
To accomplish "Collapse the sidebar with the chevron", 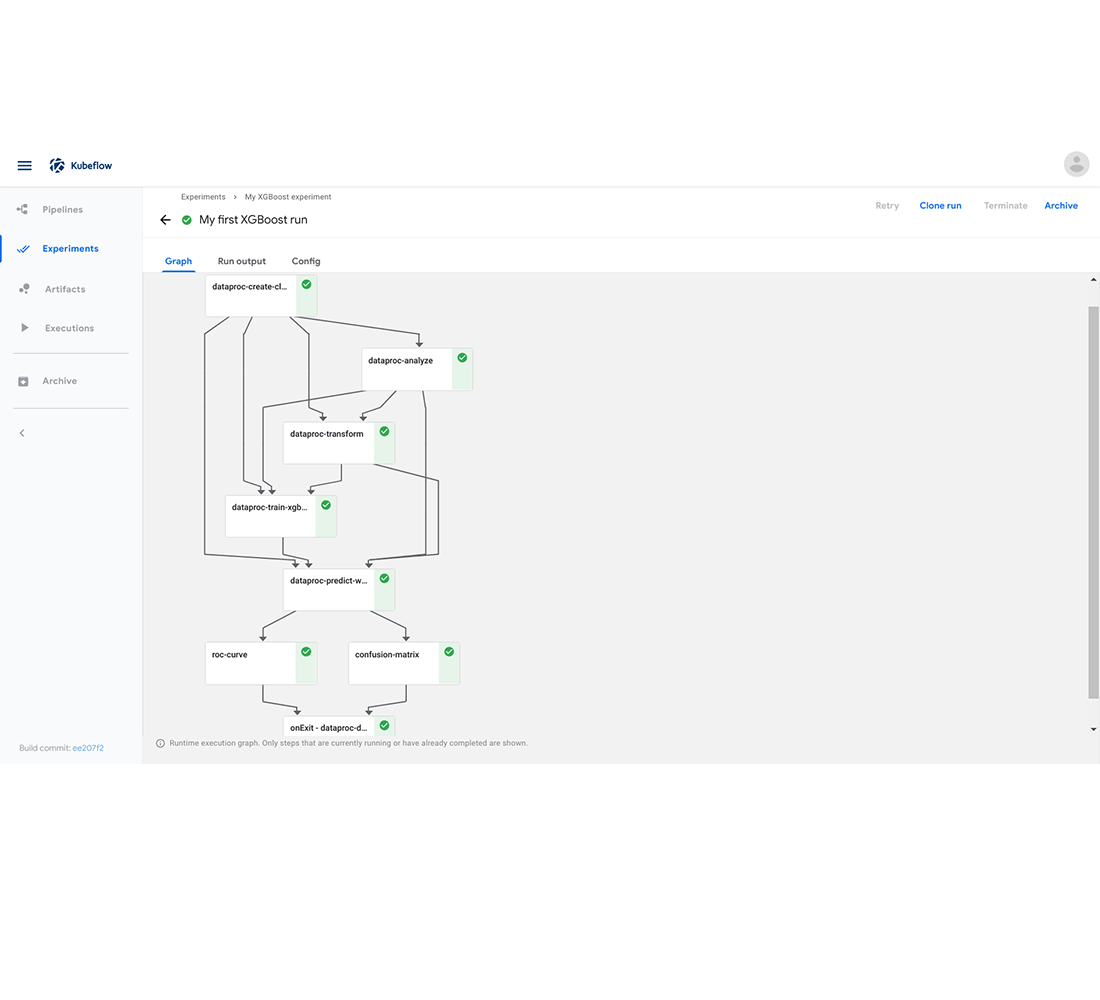I will pyautogui.click(x=22, y=433).
